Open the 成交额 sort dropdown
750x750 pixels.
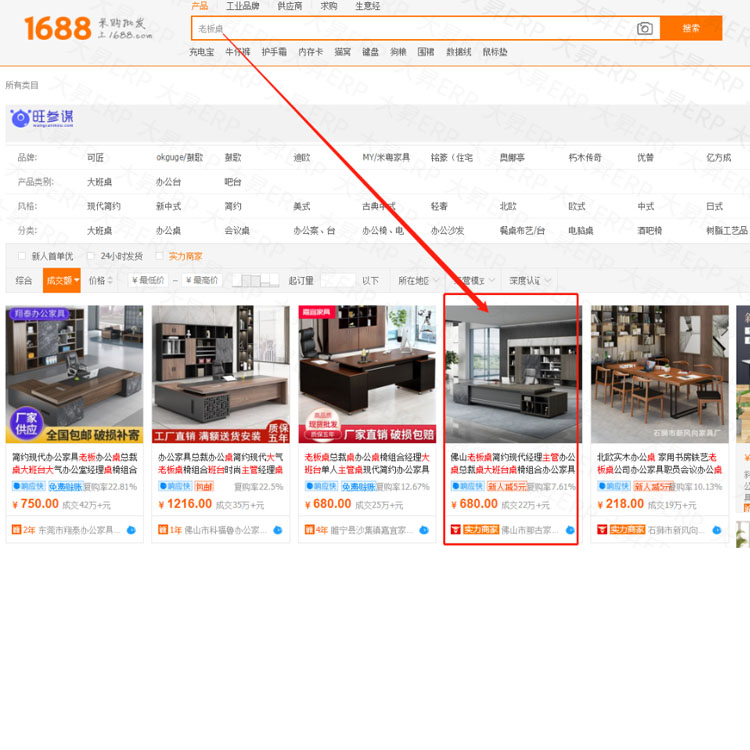(x=62, y=281)
